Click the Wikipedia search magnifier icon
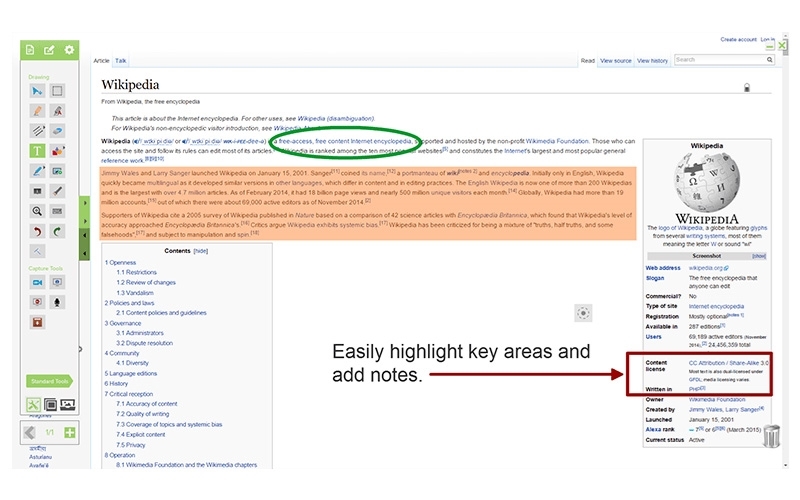Viewport: 800px width, 500px height. [769, 60]
